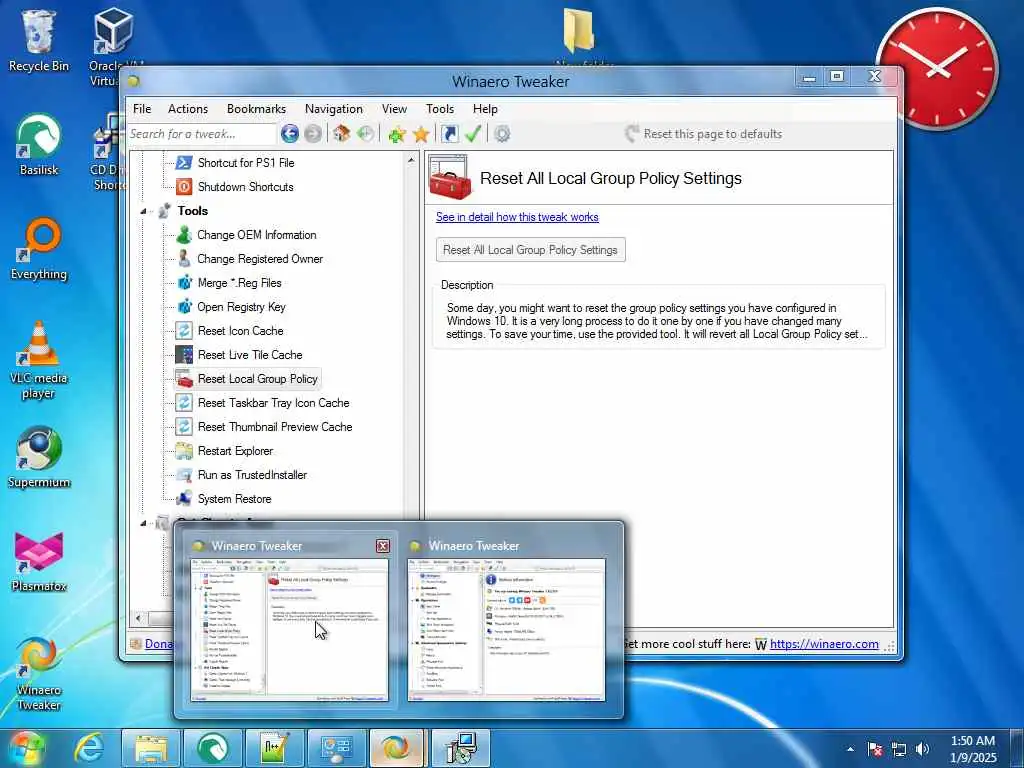The image size is (1024, 768).
Task: Select the Plasmafox desktop shortcut
Action: (39, 562)
